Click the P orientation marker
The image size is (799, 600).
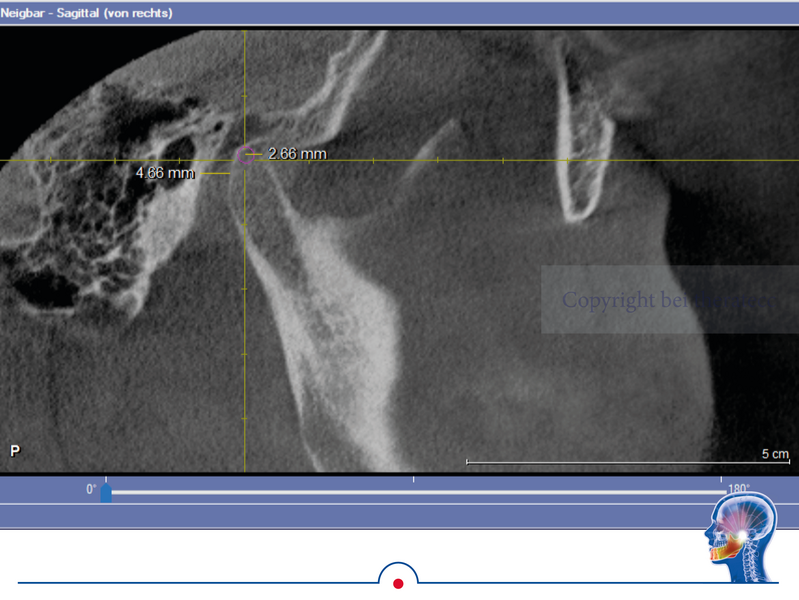[15, 452]
